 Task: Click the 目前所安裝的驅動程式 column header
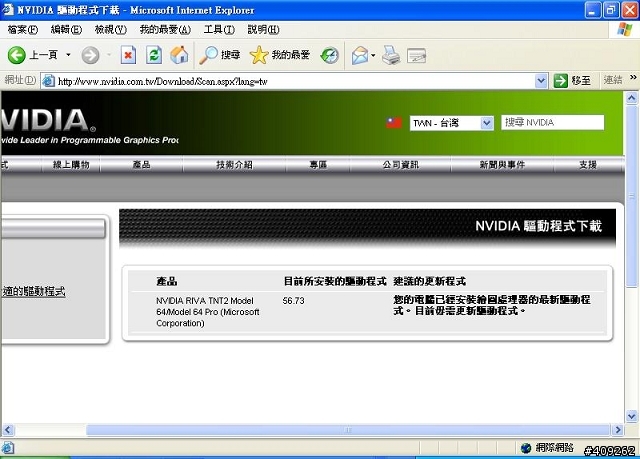pyautogui.click(x=335, y=281)
